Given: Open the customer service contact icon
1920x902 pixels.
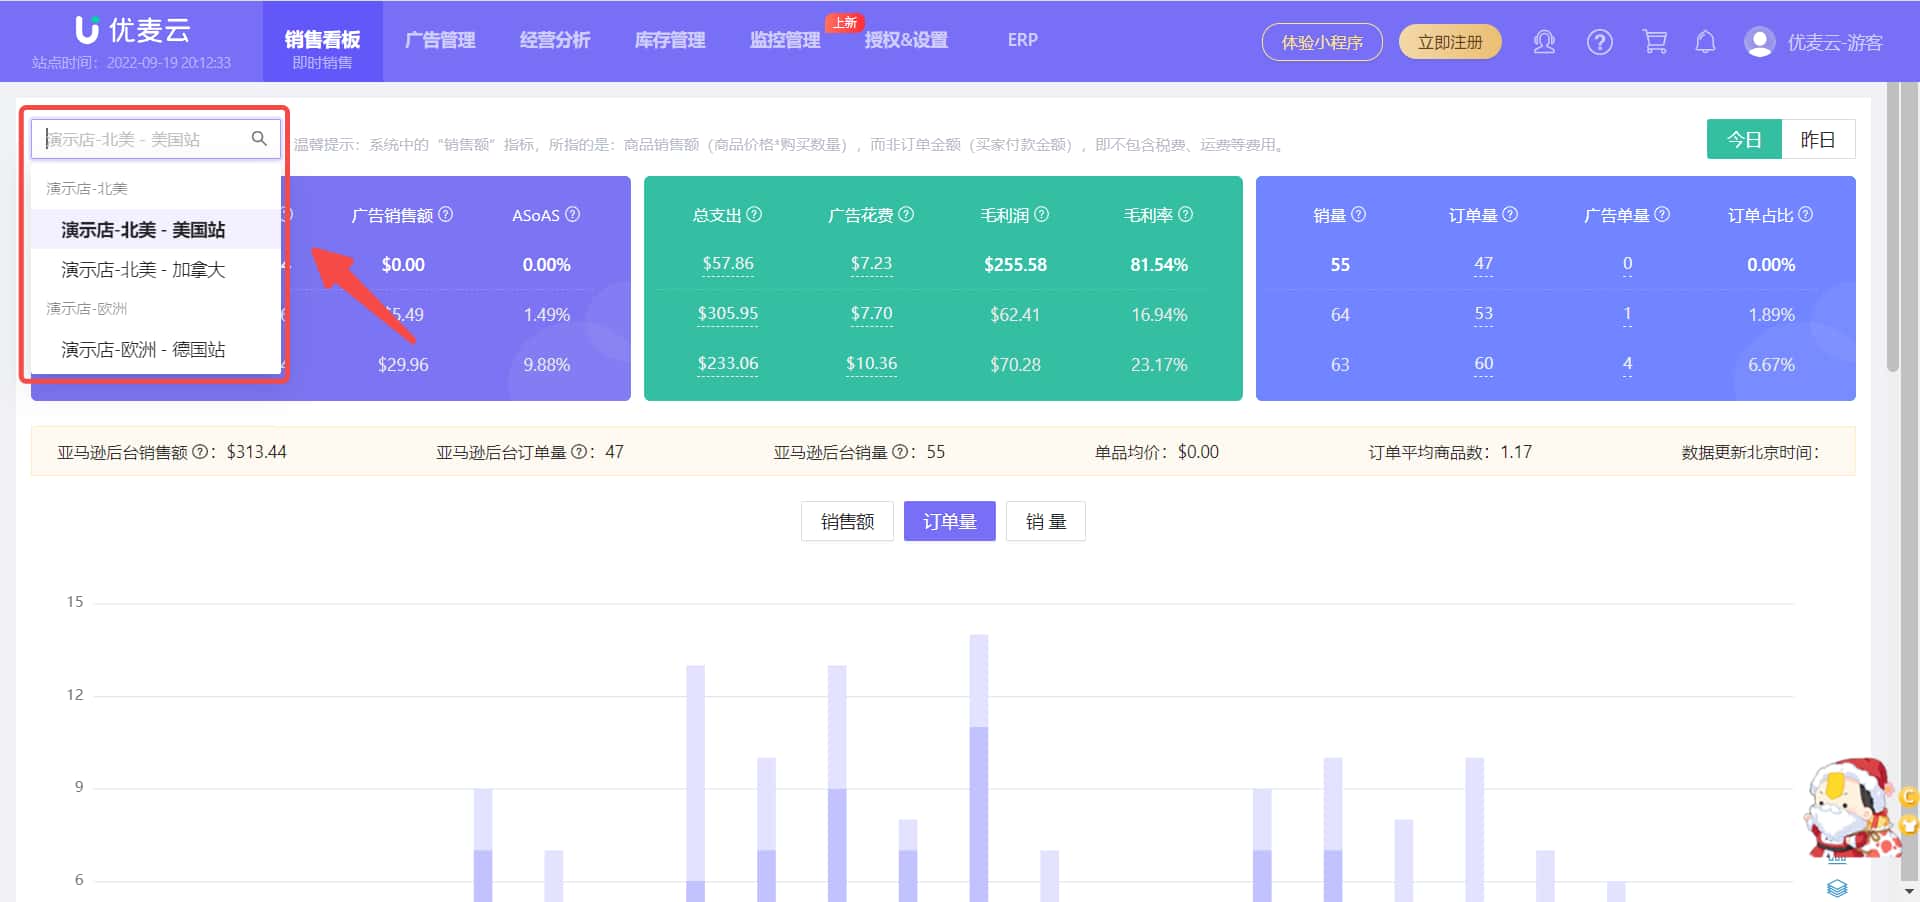Looking at the screenshot, I should (x=1544, y=42).
